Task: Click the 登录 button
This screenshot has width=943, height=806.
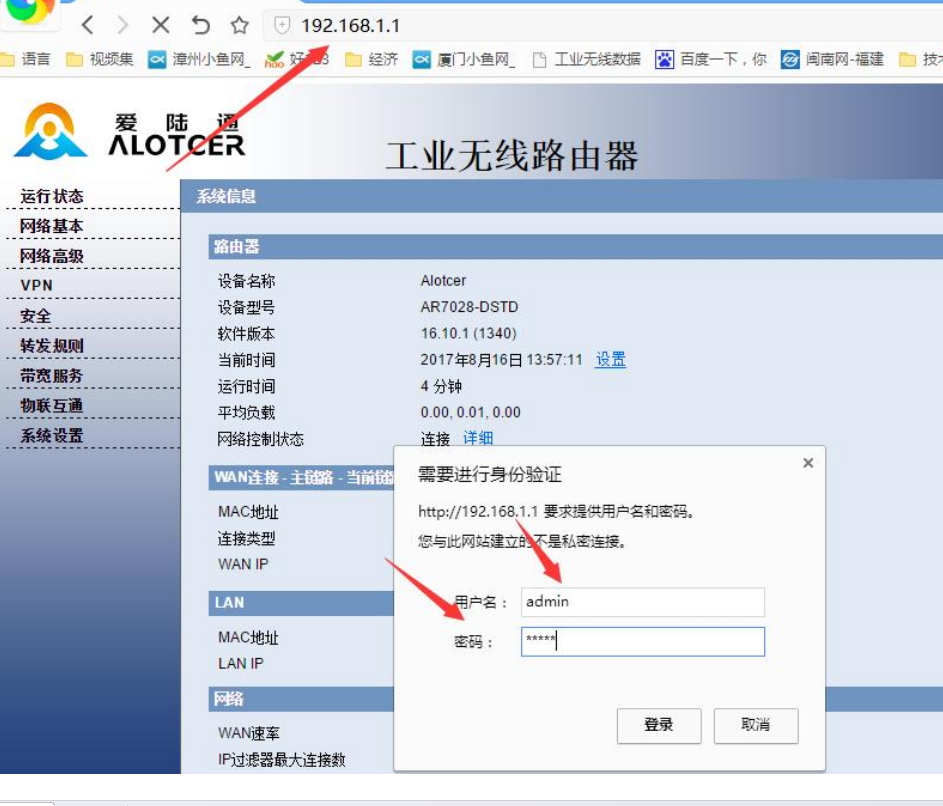Action: (658, 725)
